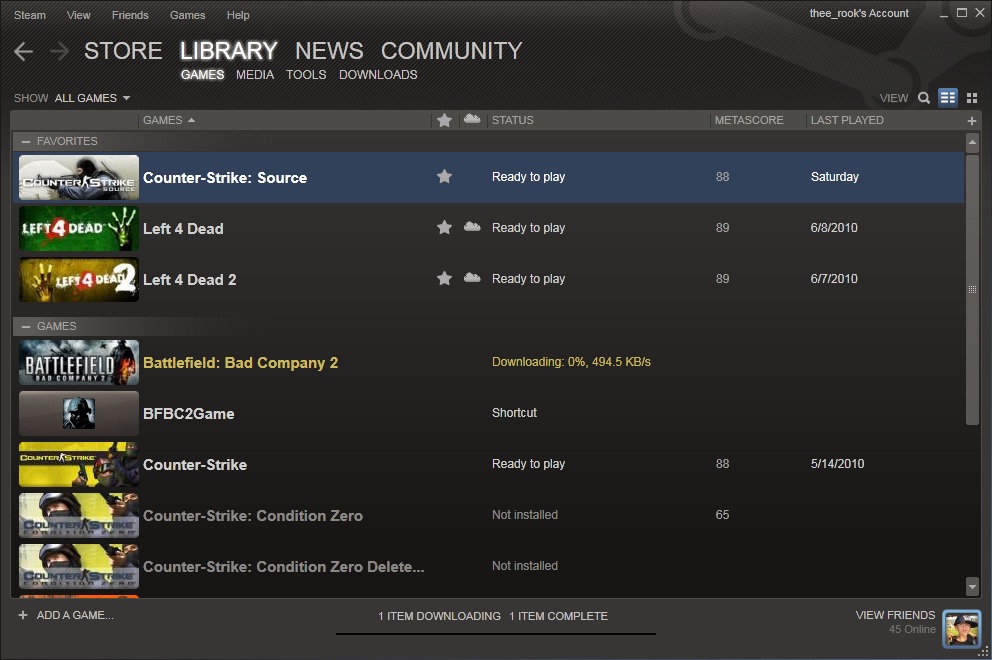Image resolution: width=992 pixels, height=660 pixels.
Task: Open the Games menu
Action: [187, 15]
